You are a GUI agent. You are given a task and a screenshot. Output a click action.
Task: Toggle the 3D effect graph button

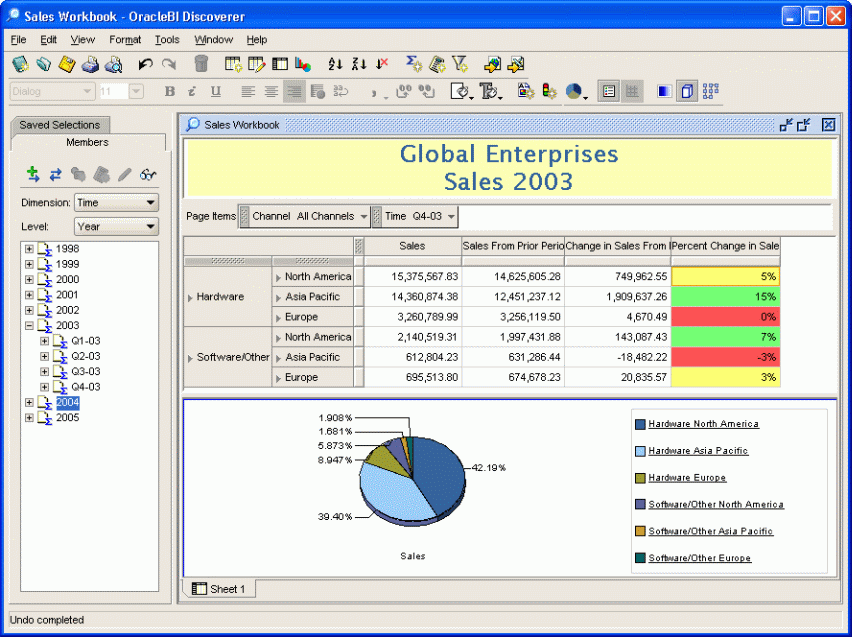(687, 91)
